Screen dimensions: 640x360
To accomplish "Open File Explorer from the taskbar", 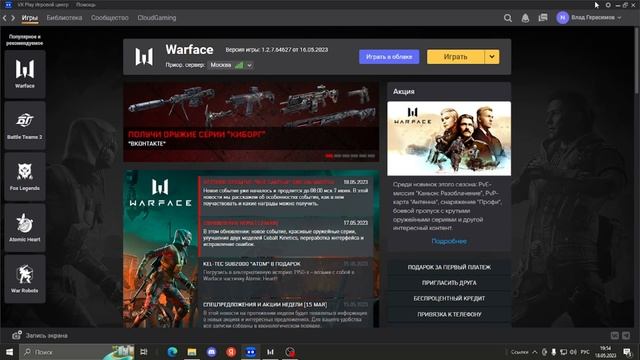I will [x=192, y=352].
